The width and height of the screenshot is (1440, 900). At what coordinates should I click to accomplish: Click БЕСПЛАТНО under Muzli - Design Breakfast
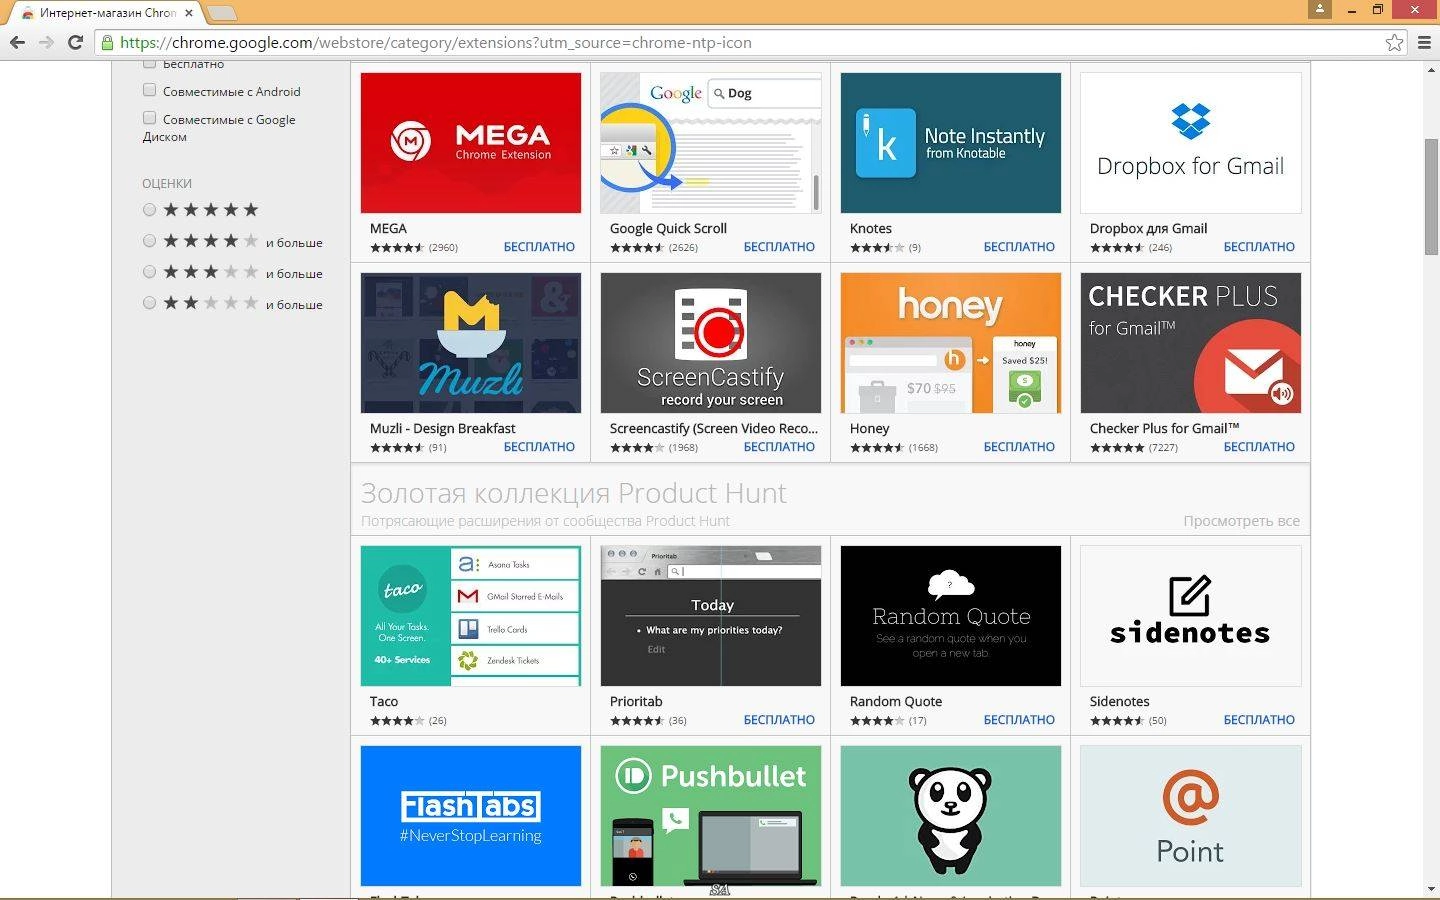539,447
